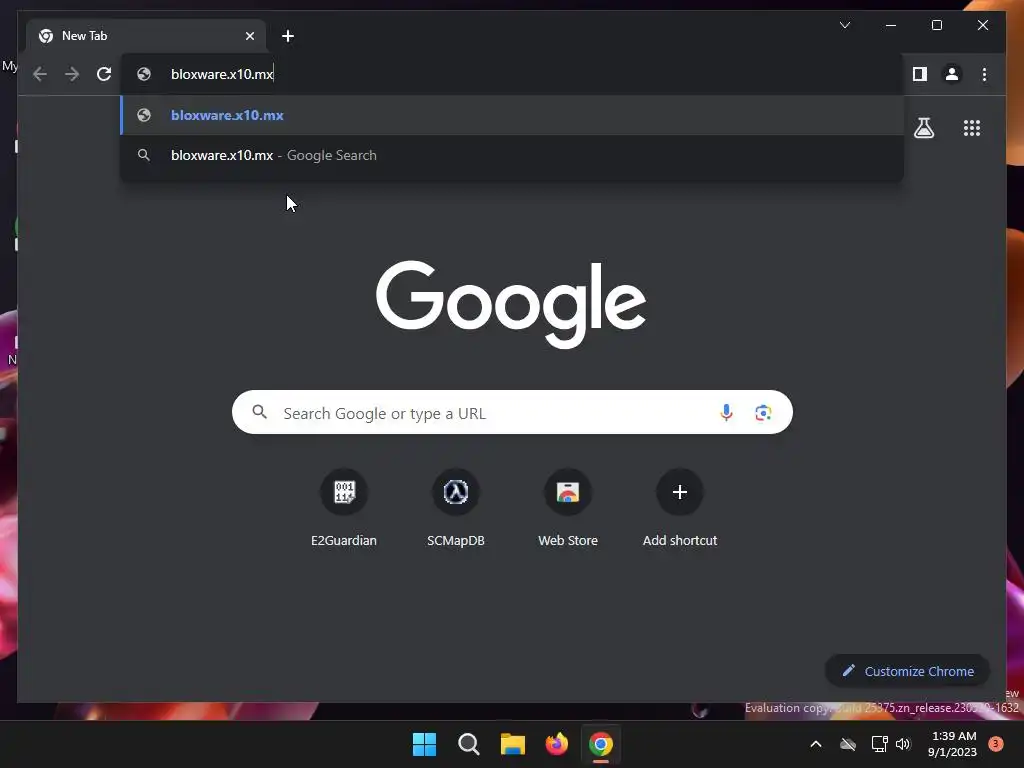Choose bloxware.x10.mx Google Search suggestion
1024x768 pixels.
pos(512,155)
